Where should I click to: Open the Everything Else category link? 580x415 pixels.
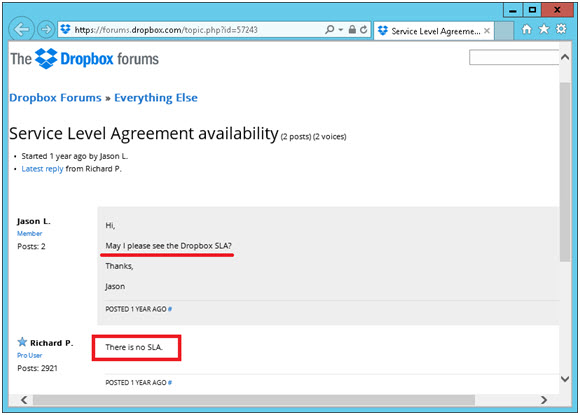click(x=156, y=98)
